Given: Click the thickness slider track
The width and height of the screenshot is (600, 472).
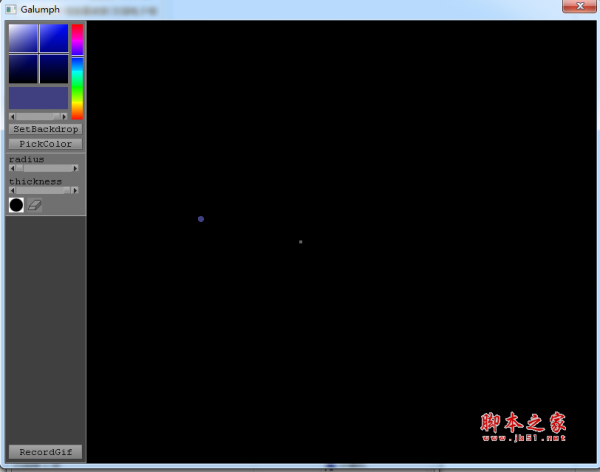Looking at the screenshot, I should [44, 190].
